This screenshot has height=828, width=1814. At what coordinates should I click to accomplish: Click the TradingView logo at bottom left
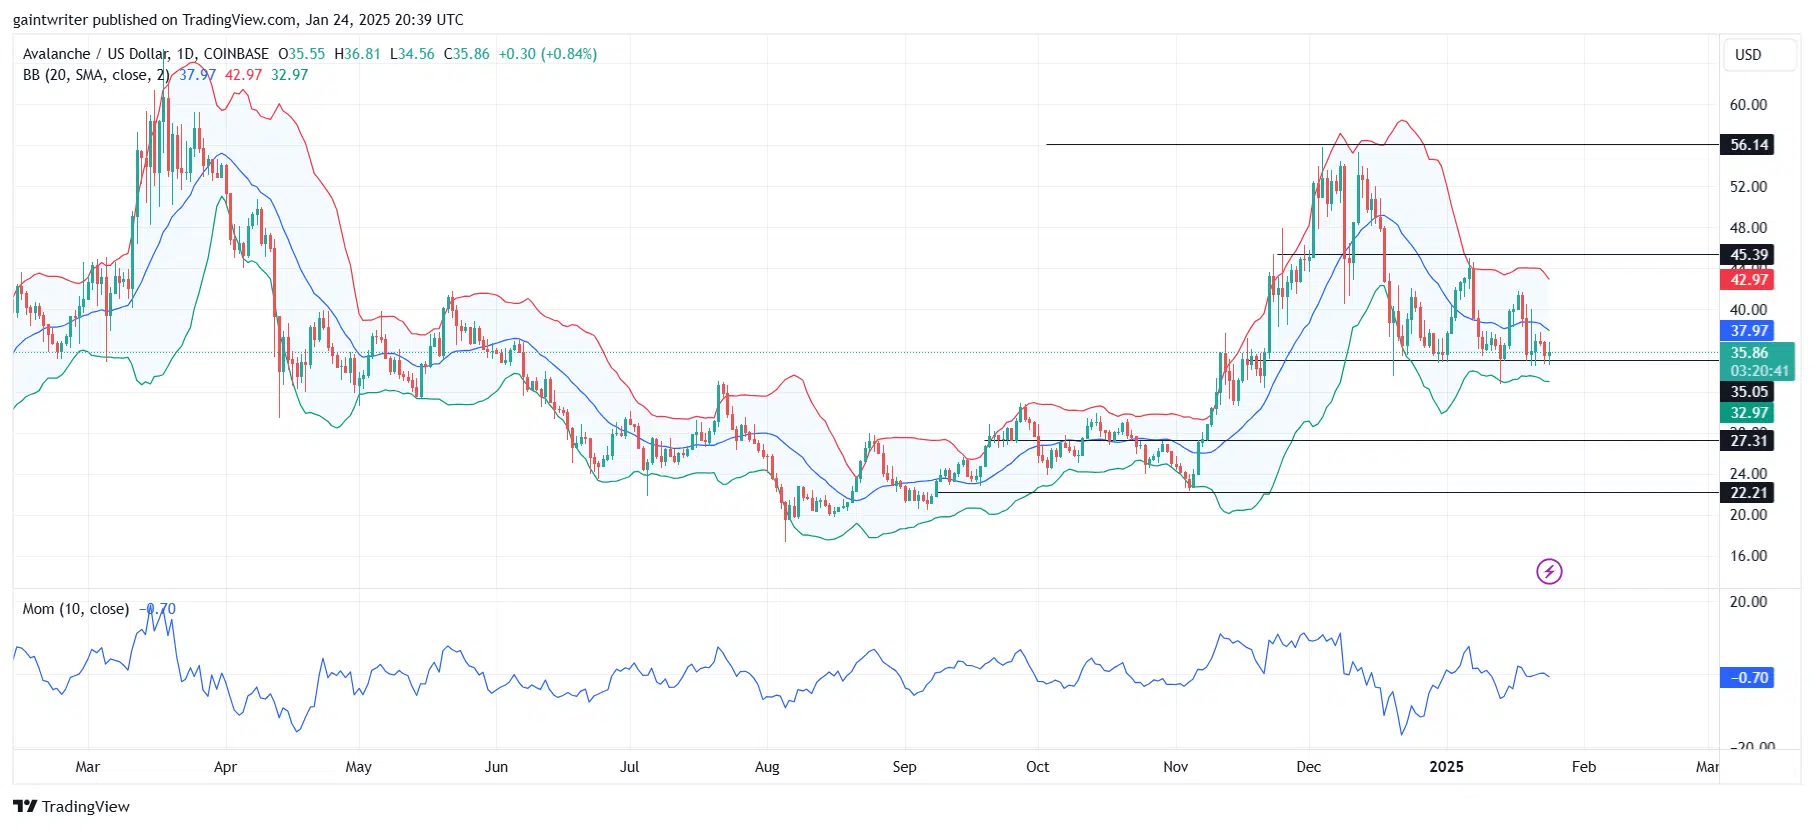pyautogui.click(x=72, y=806)
